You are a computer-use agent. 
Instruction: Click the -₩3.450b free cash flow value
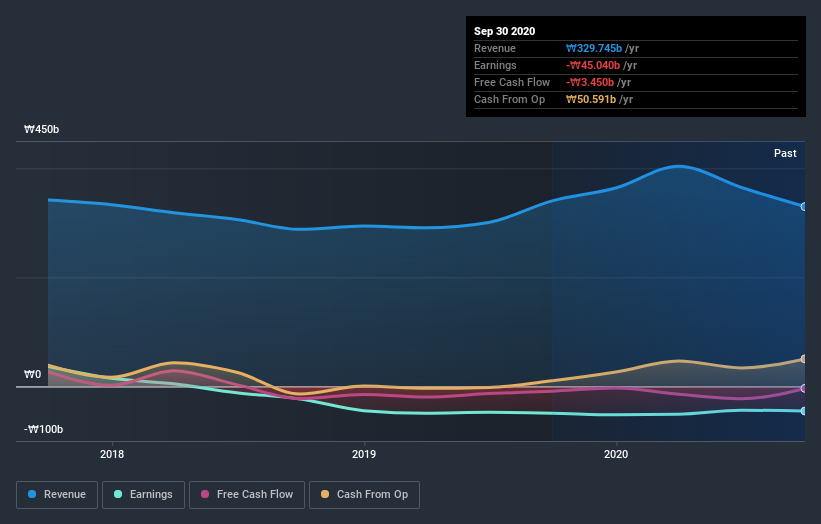click(x=590, y=82)
